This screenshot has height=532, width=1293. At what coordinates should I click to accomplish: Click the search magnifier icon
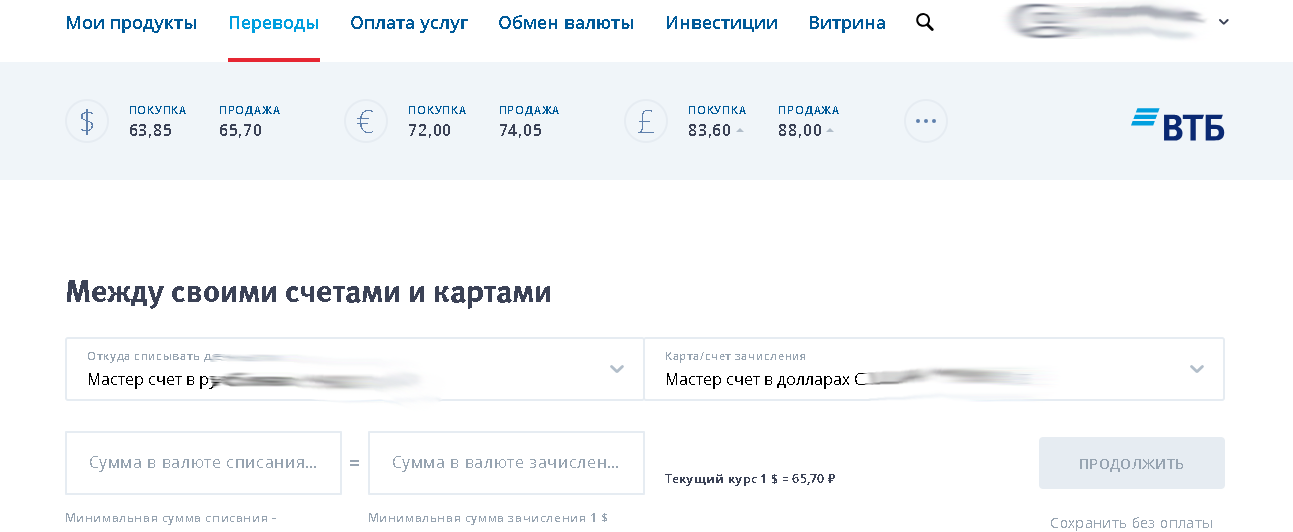[925, 22]
